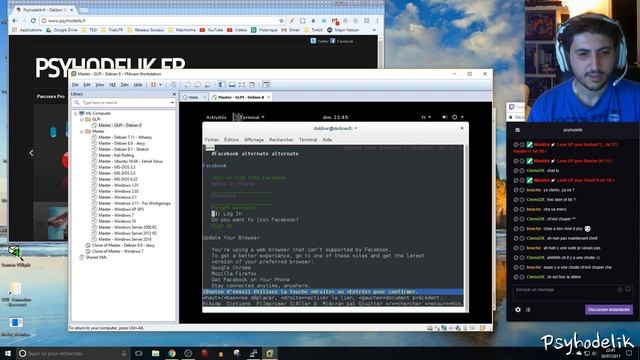Select Master - Windows Server 2016 VM
This screenshot has width=640, height=360.
(x=124, y=239)
